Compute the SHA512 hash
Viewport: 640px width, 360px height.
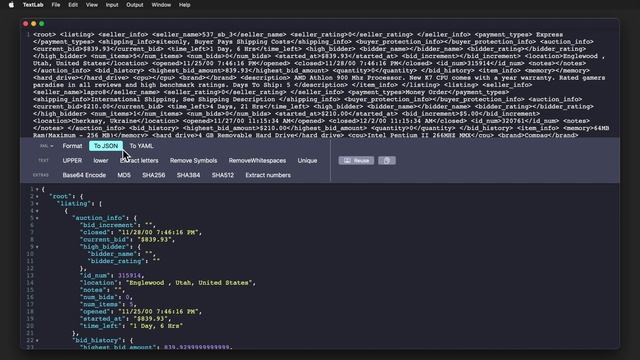pyautogui.click(x=223, y=175)
